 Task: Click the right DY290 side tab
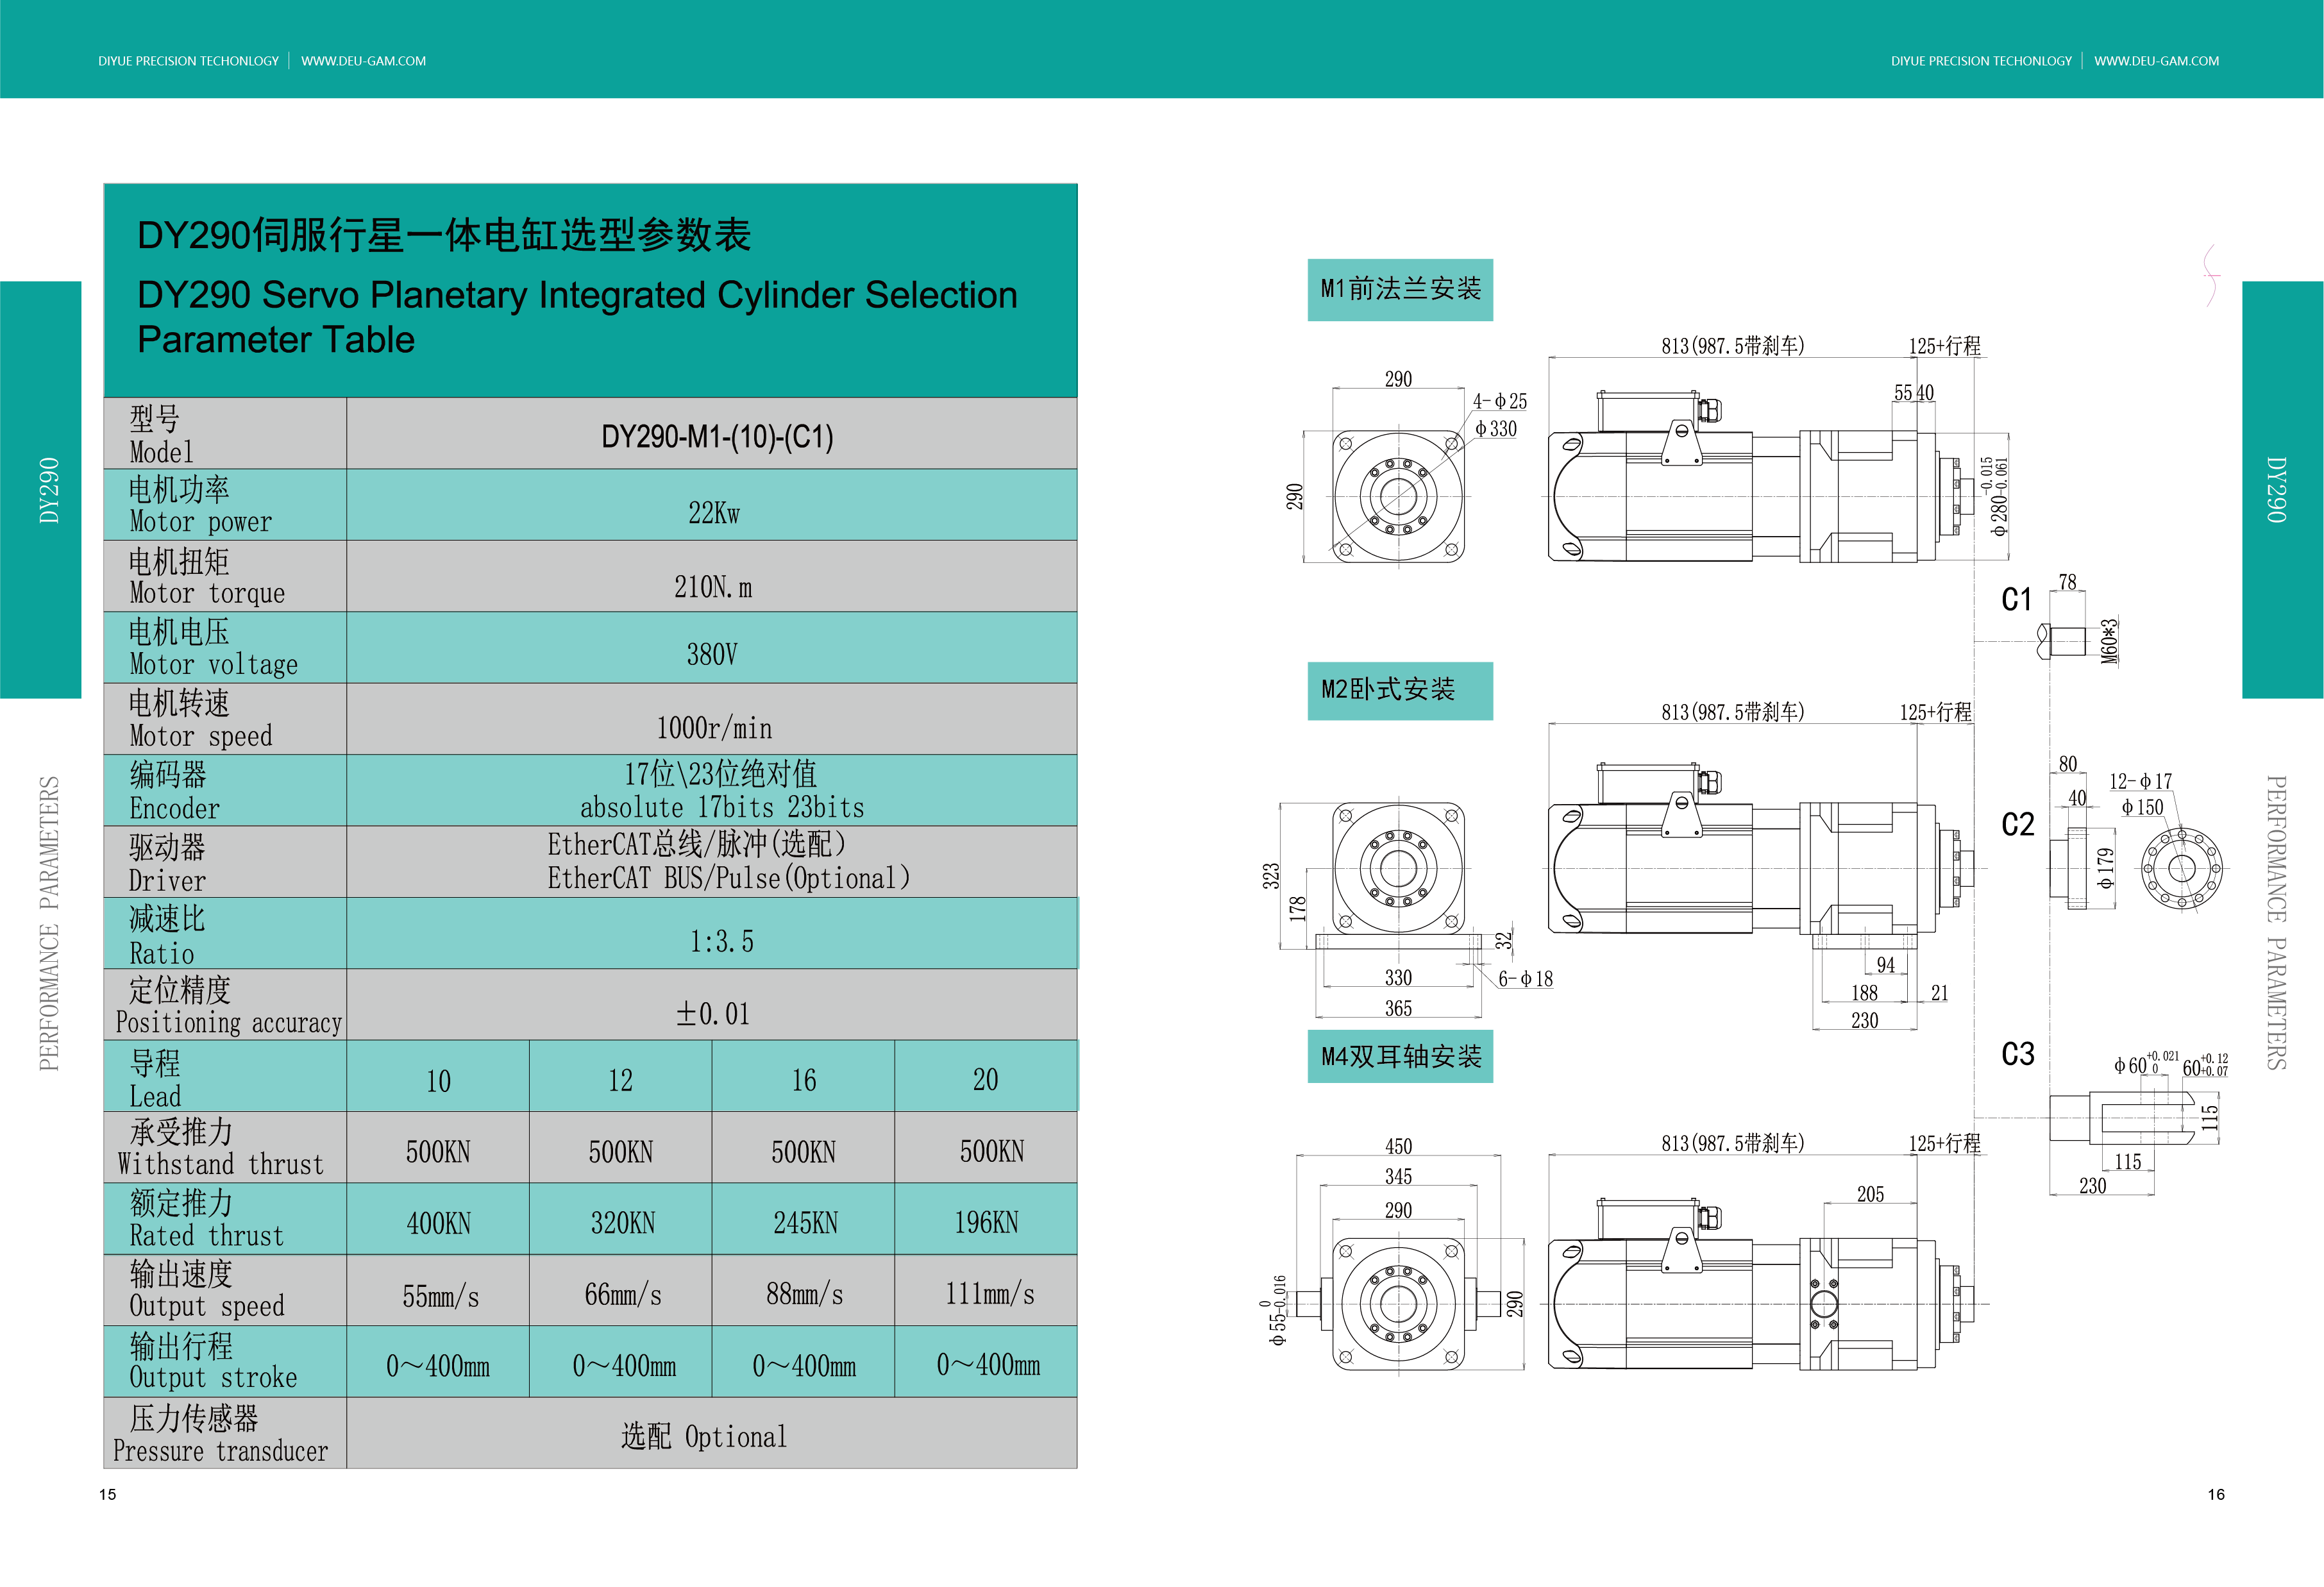point(2276,490)
